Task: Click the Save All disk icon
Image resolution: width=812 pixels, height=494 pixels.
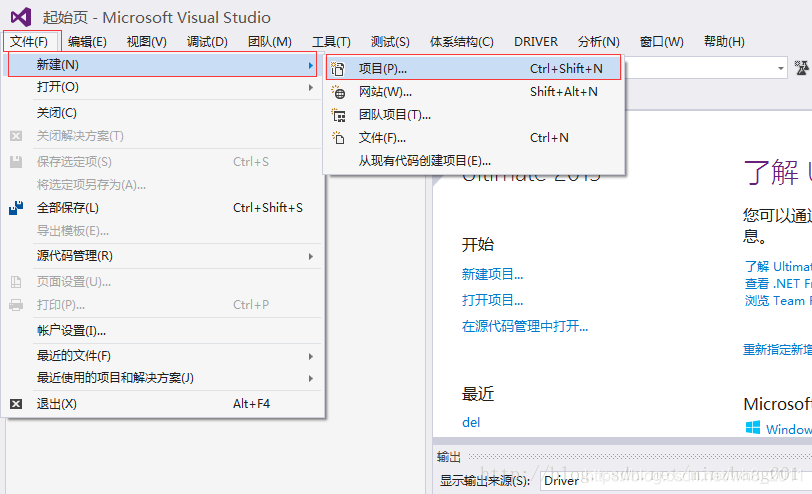Action: click(x=16, y=208)
